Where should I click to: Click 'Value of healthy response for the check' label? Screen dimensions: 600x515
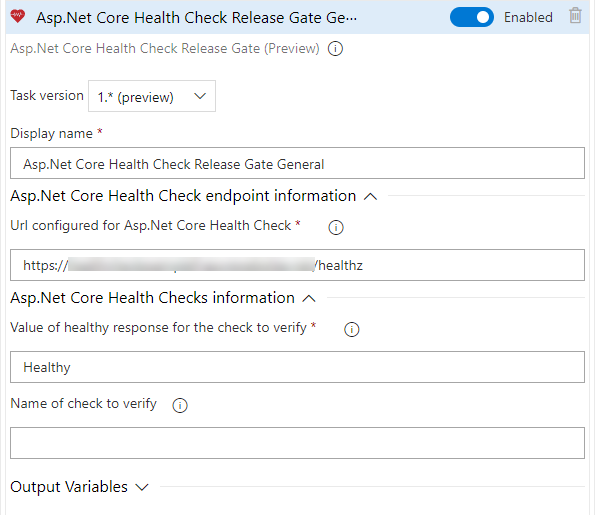click(158, 328)
